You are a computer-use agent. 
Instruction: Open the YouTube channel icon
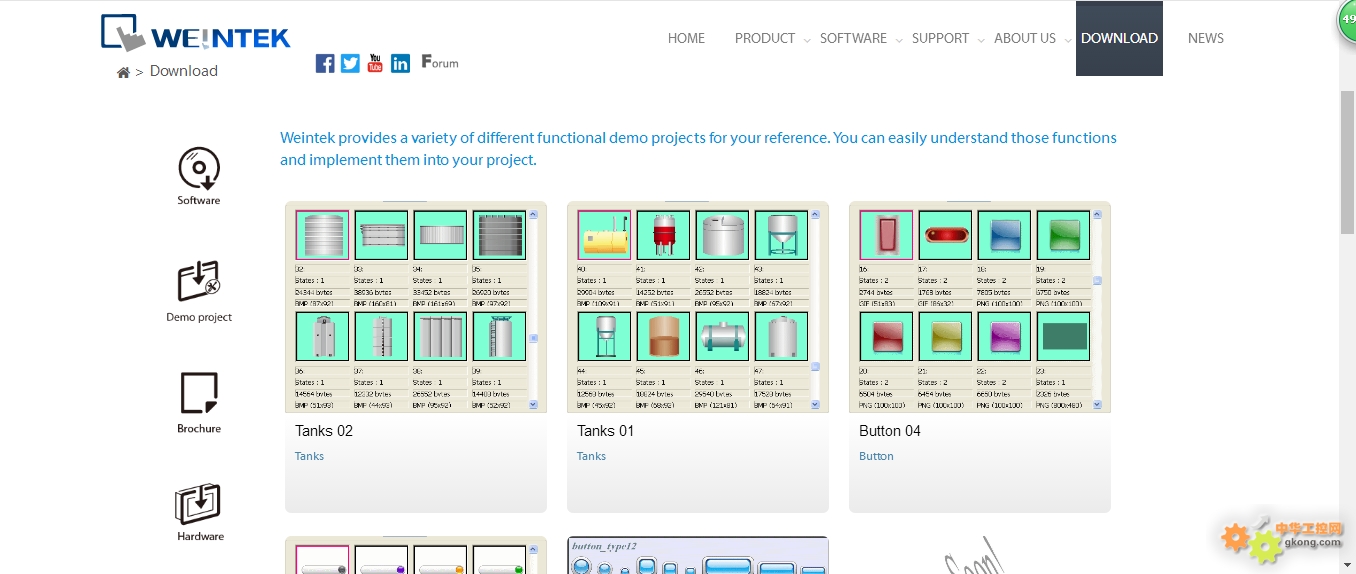375,63
